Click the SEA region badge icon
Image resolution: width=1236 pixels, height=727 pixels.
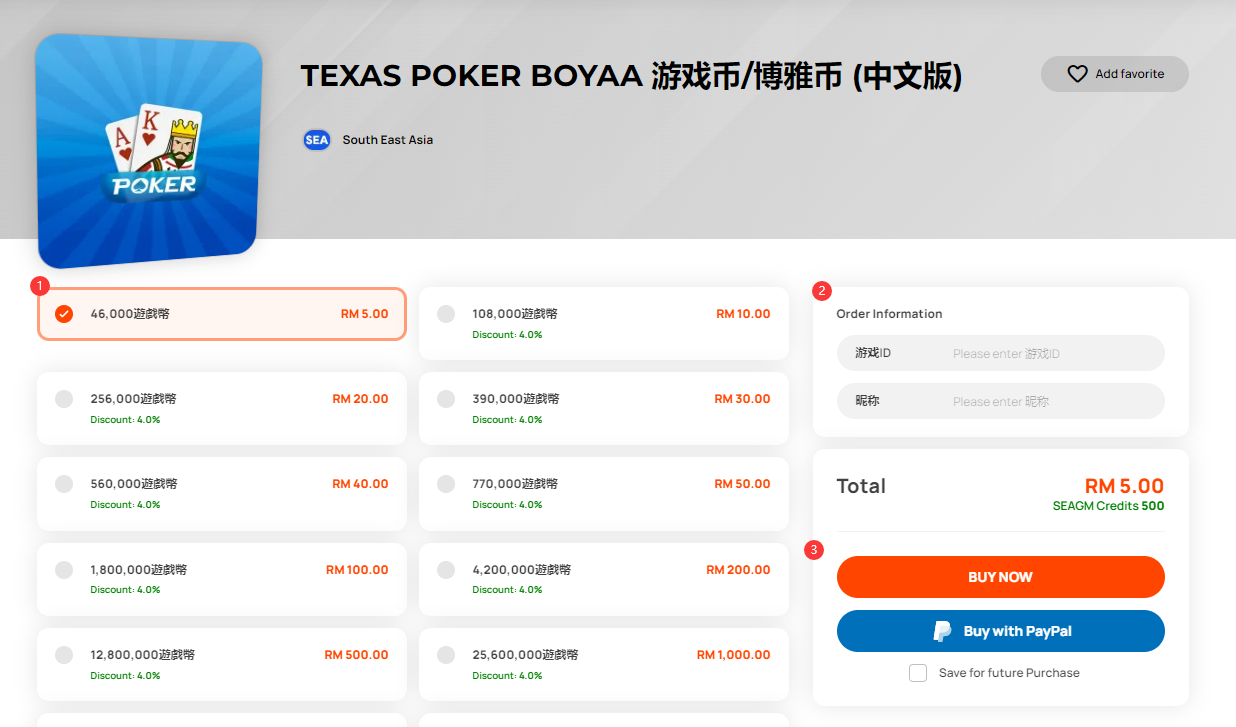pos(316,140)
